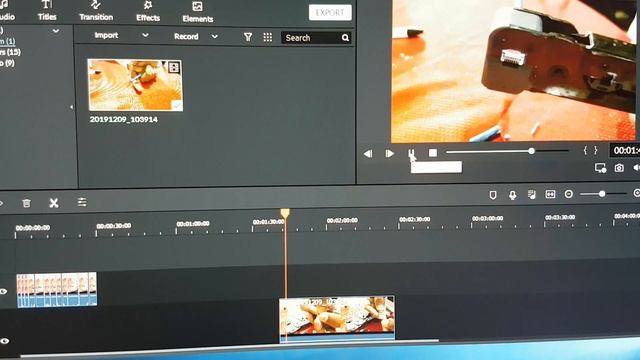This screenshot has height=360, width=640.
Task: Click the 00:02:00:00 ruler mark
Action: 342,220
